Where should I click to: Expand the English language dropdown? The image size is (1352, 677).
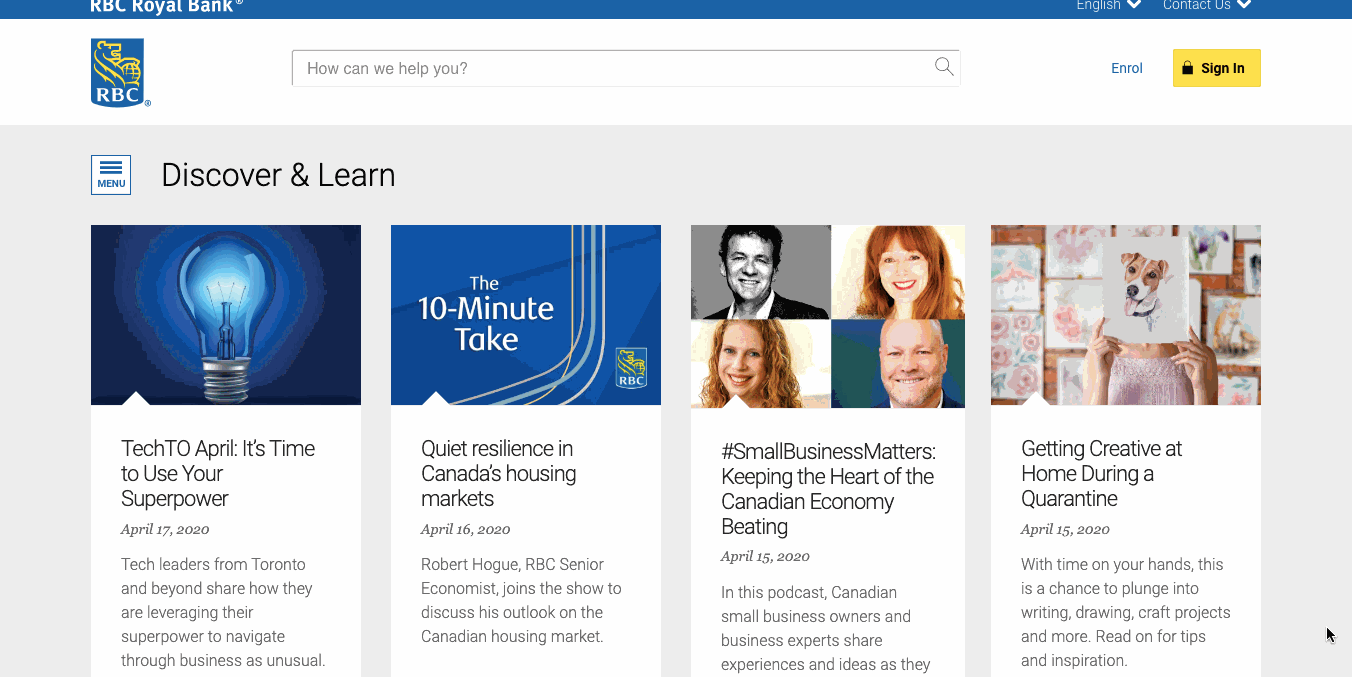pos(1108,5)
